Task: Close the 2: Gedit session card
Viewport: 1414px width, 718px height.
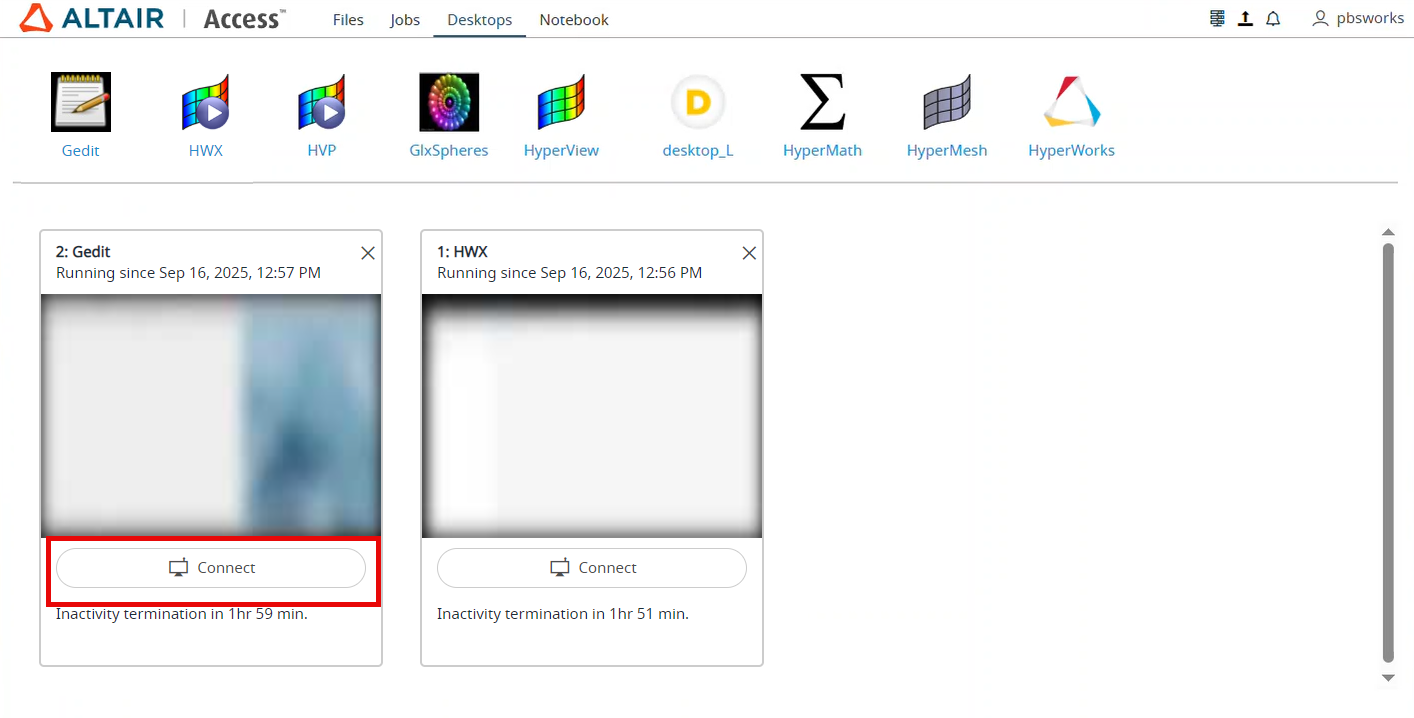Action: coord(367,253)
